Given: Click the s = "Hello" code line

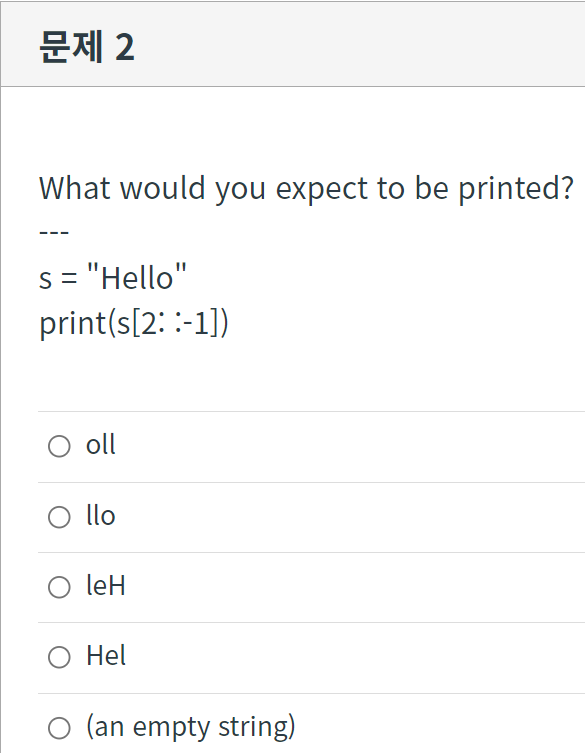Looking at the screenshot, I should pyautogui.click(x=112, y=278).
